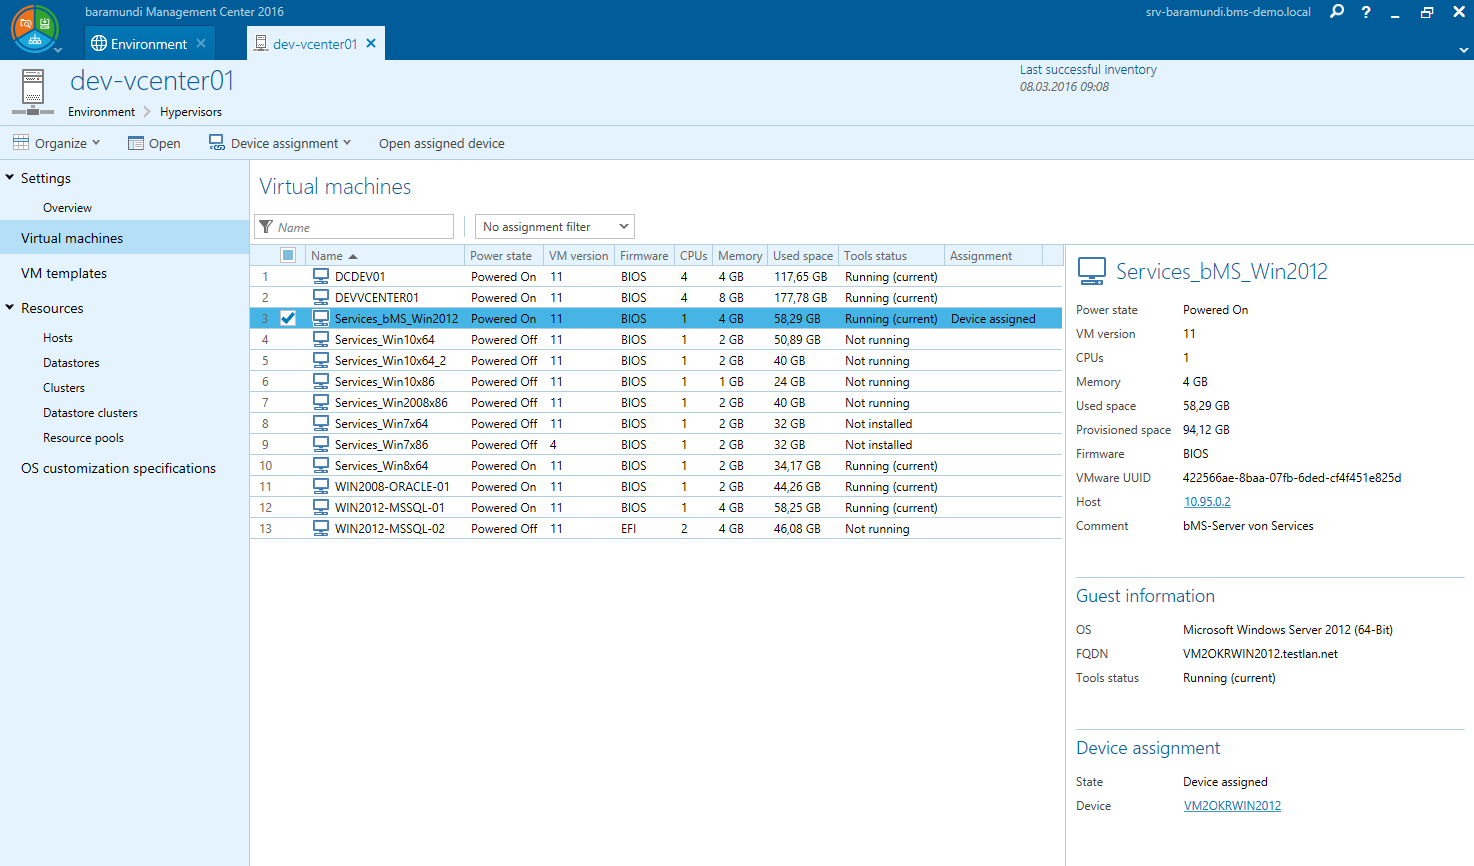Screen dimensions: 1474x866
Task: Collapse the Resources tree section
Action: (x=10, y=308)
